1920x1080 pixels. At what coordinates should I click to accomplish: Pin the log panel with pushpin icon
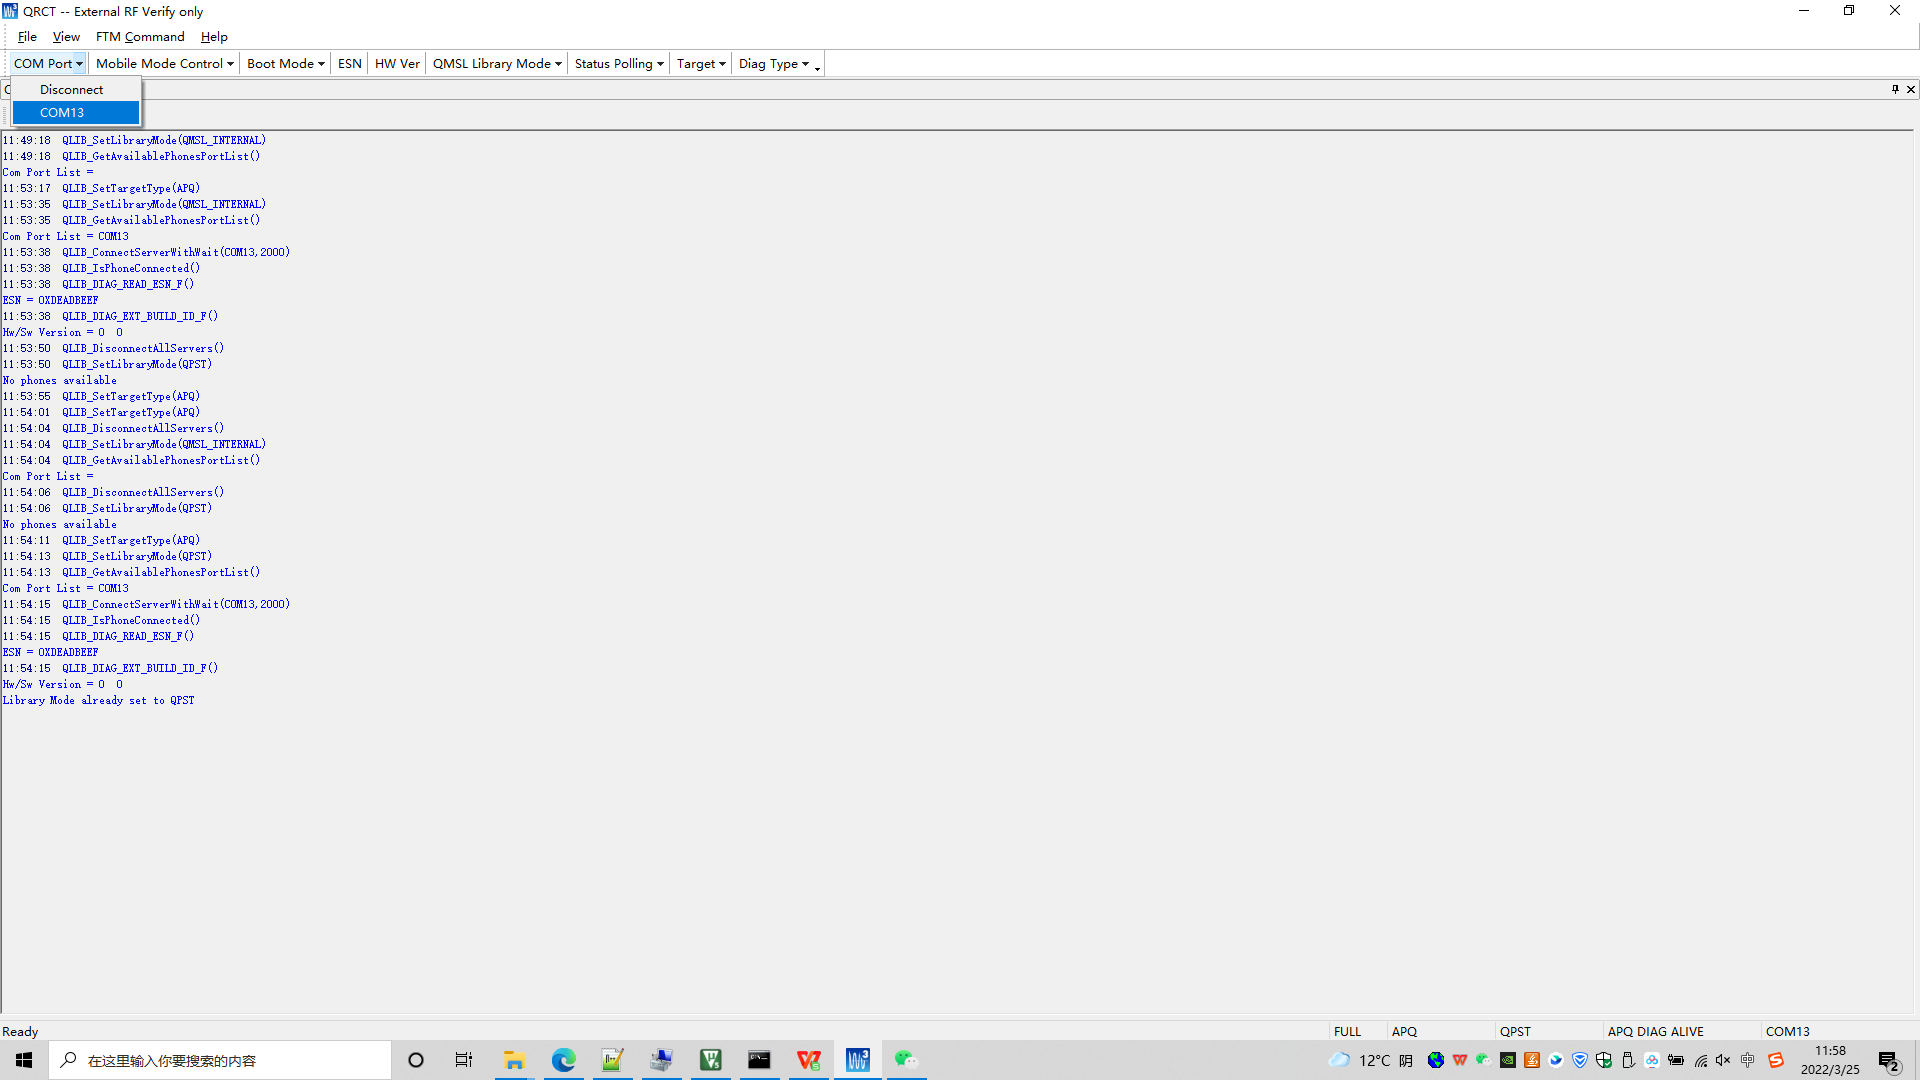(x=1895, y=89)
